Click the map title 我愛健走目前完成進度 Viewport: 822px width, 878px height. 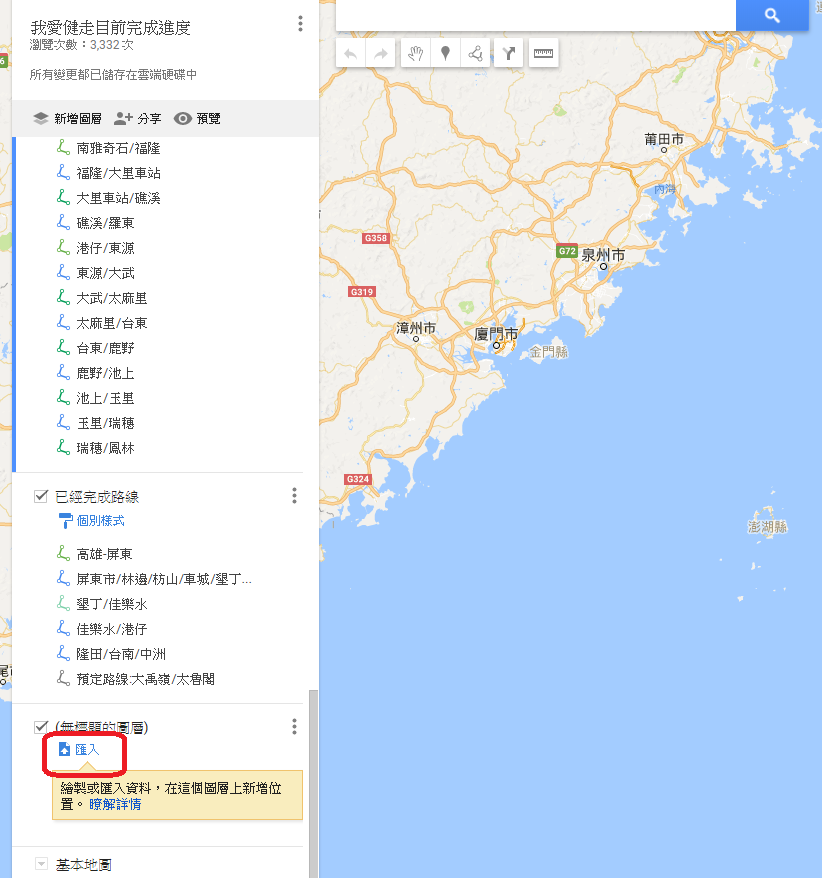click(110, 27)
